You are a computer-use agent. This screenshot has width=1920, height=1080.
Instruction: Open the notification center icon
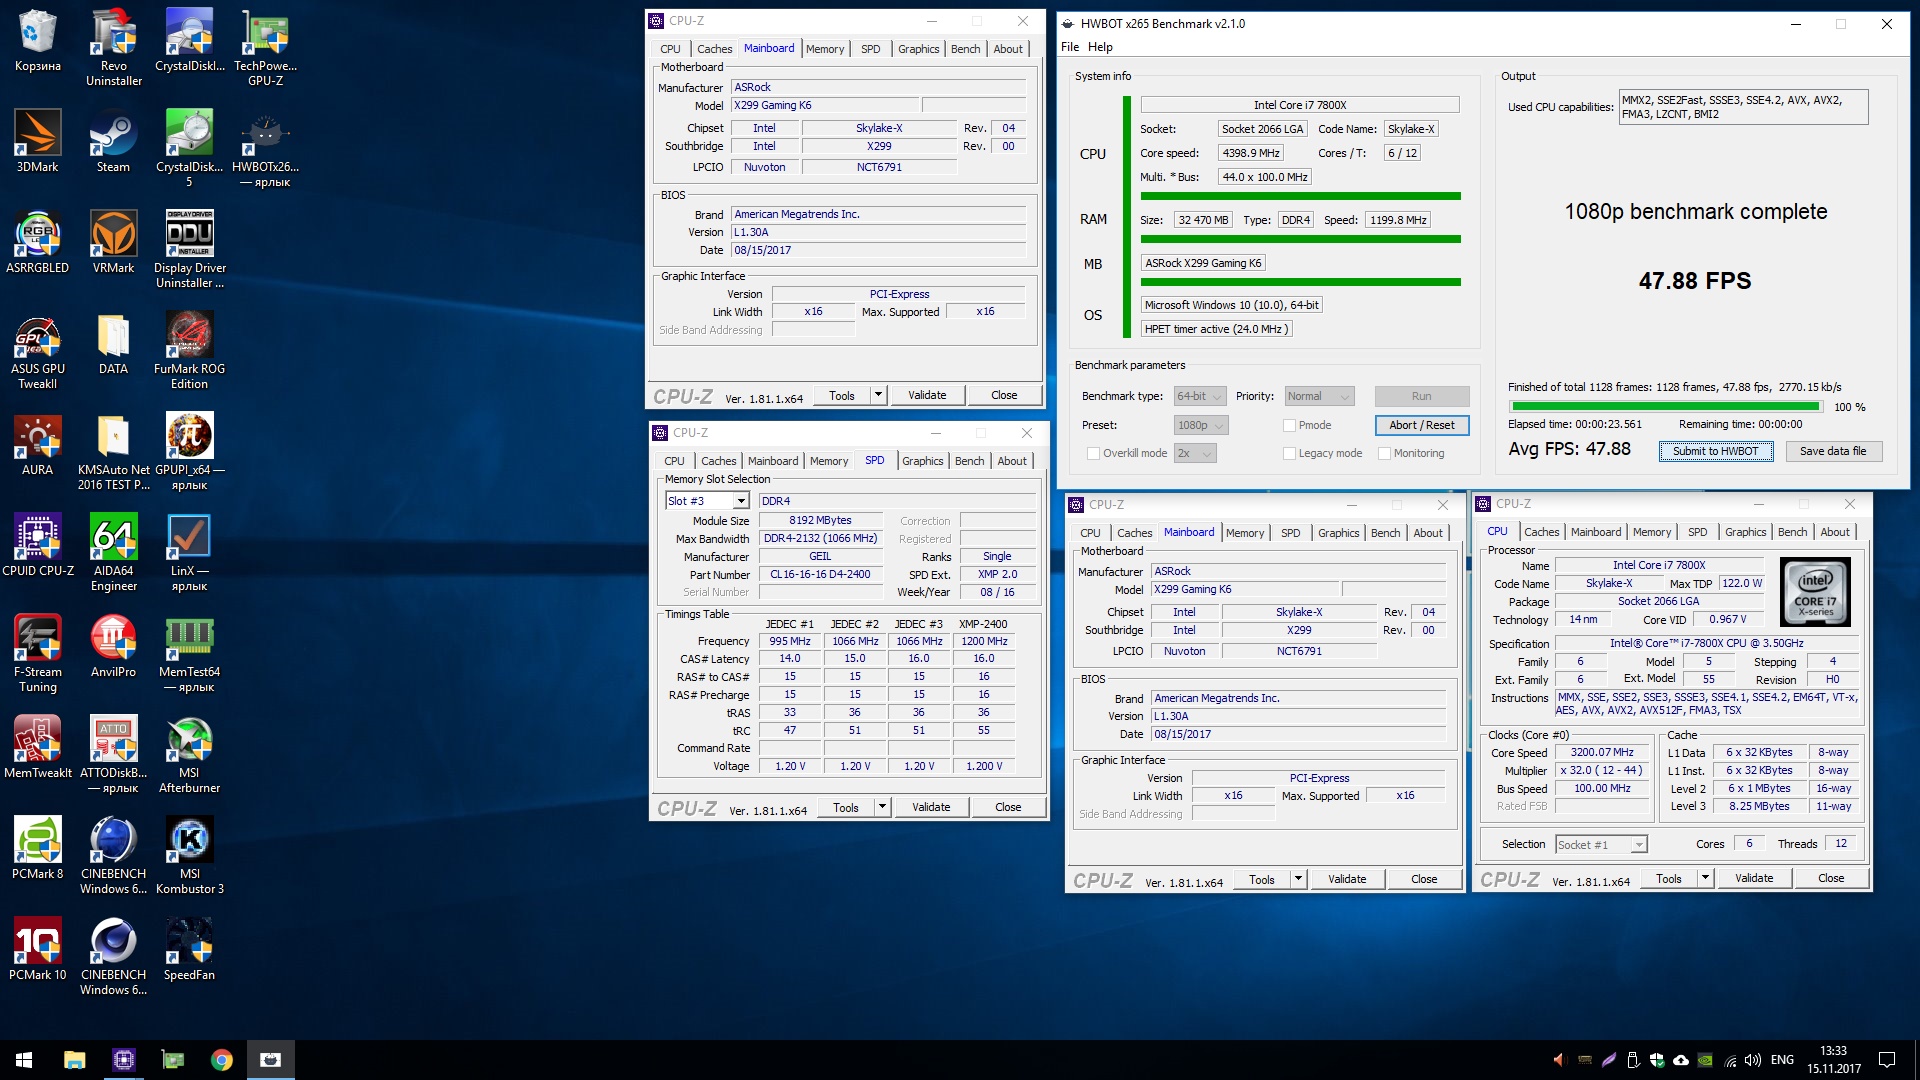click(1887, 1060)
